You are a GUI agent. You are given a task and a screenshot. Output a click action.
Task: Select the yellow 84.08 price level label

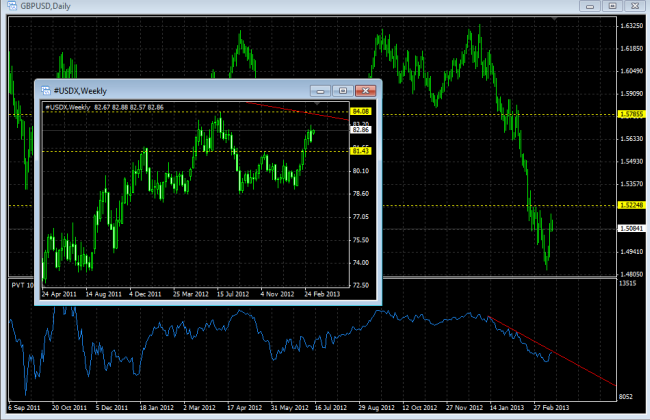tap(361, 111)
